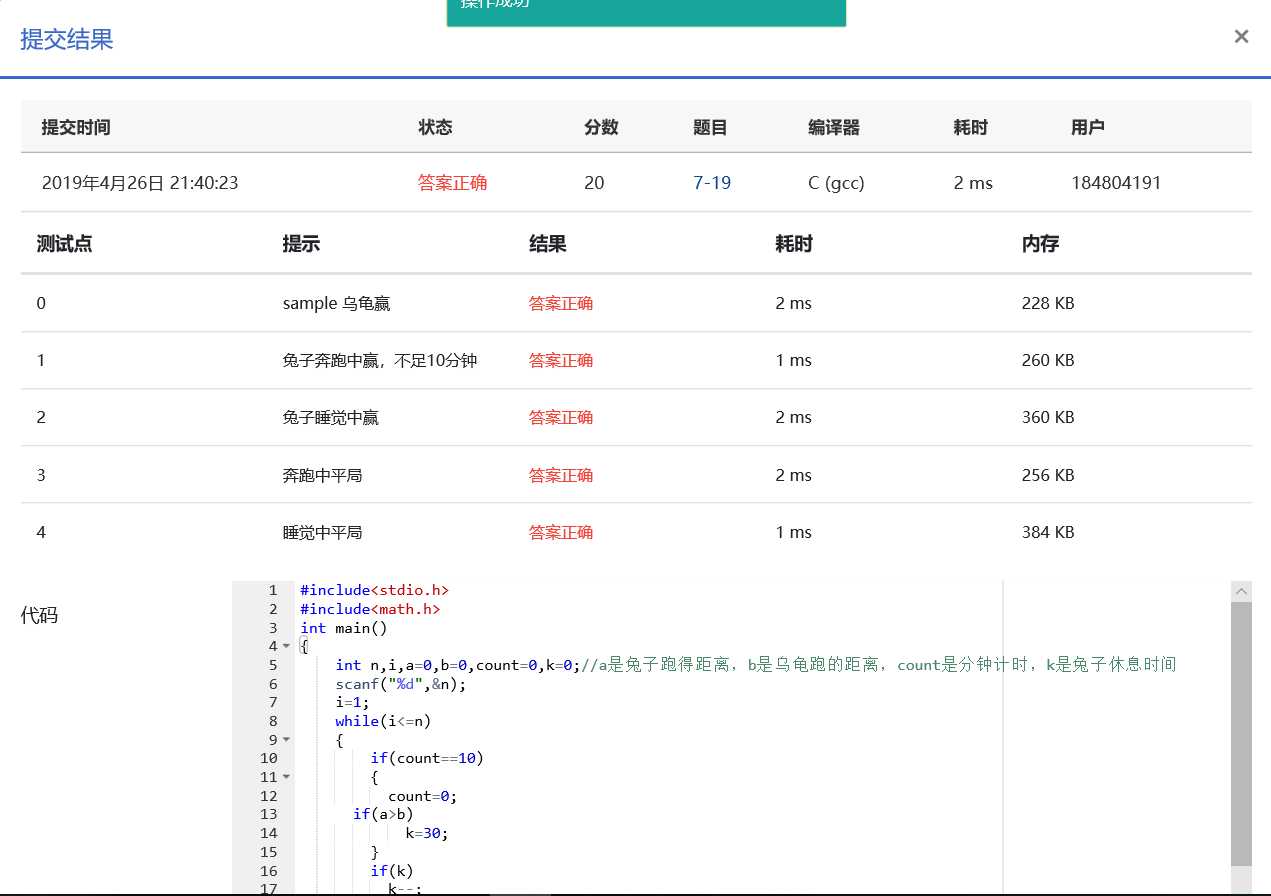
Task: Click test hint sample 乌龟赢
Action: pyautogui.click(x=336, y=303)
